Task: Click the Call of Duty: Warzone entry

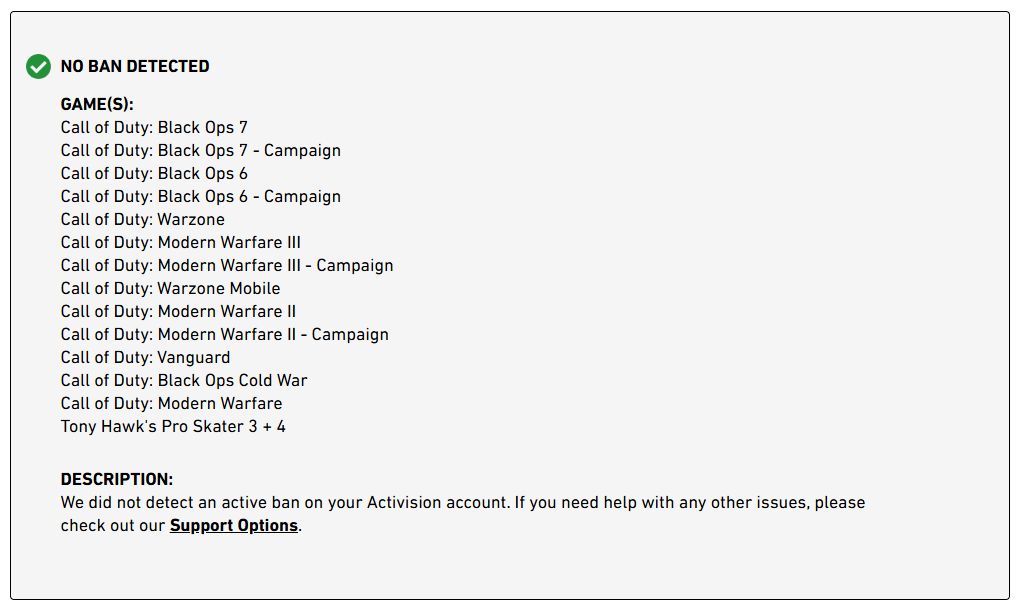Action: [142, 220]
